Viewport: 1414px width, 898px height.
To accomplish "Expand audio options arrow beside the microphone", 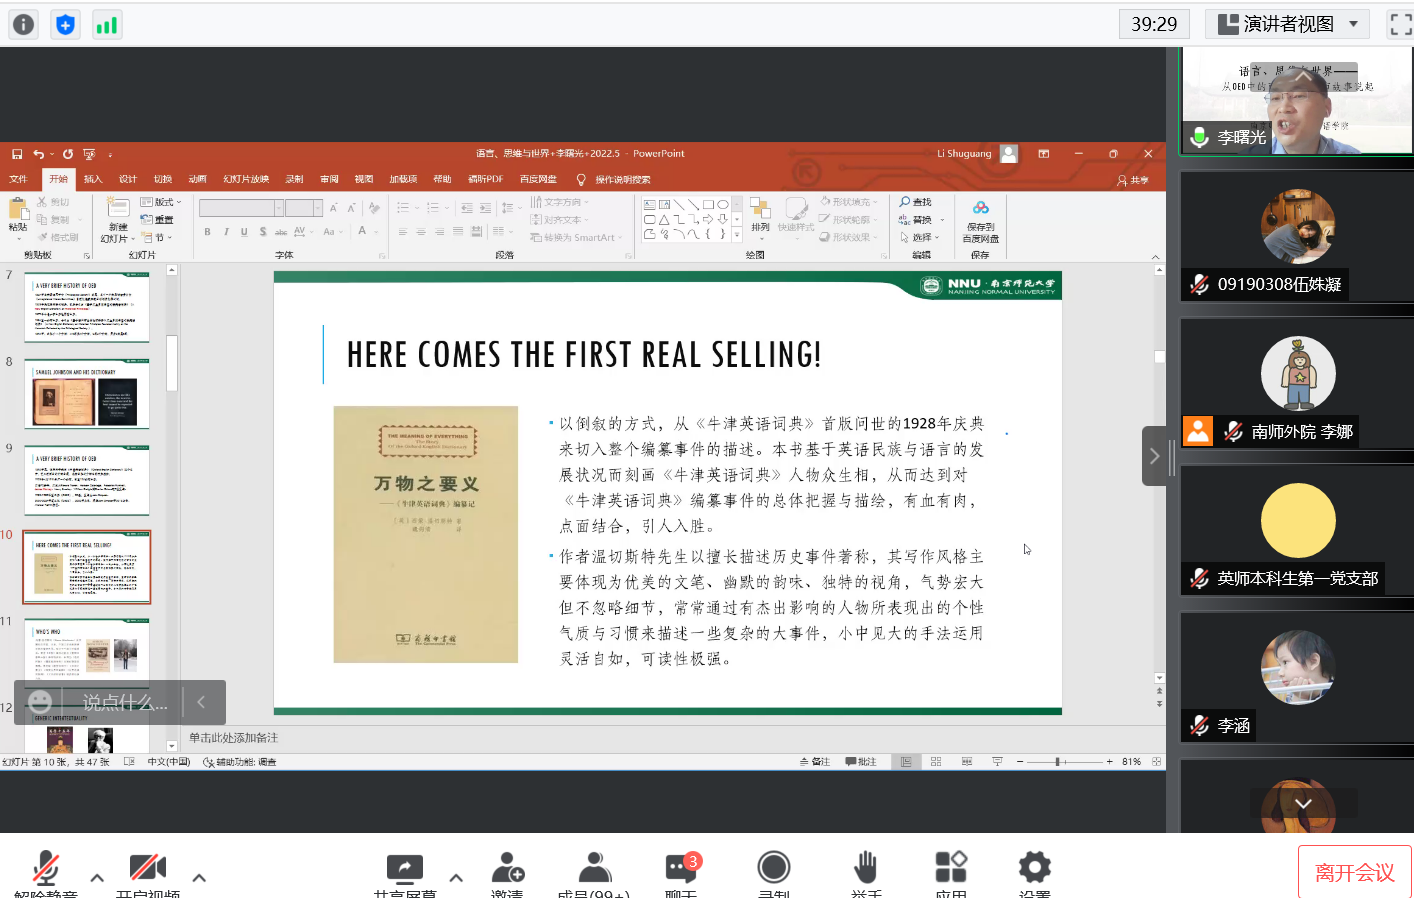I will click(x=97, y=878).
